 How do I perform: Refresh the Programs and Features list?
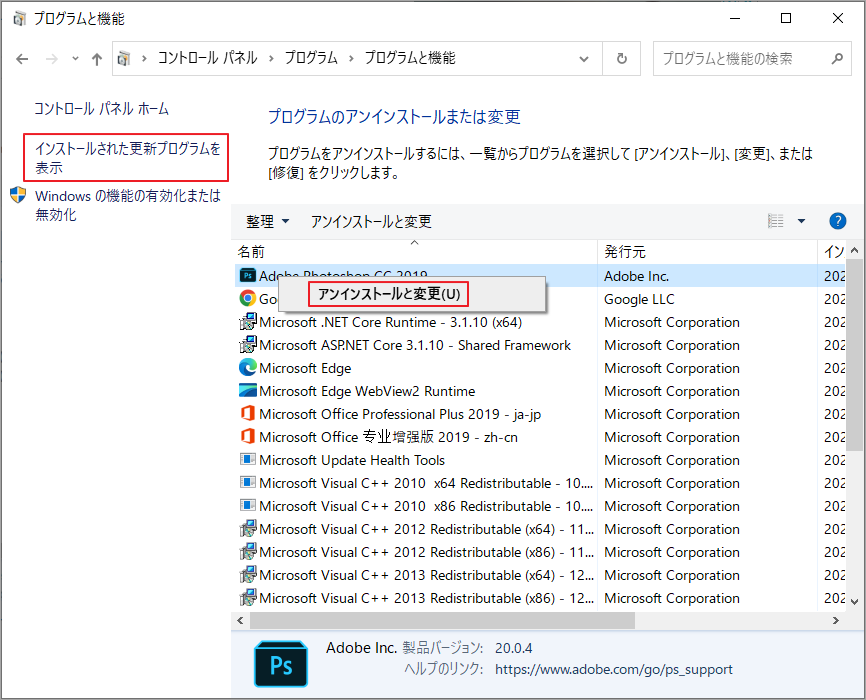click(621, 58)
